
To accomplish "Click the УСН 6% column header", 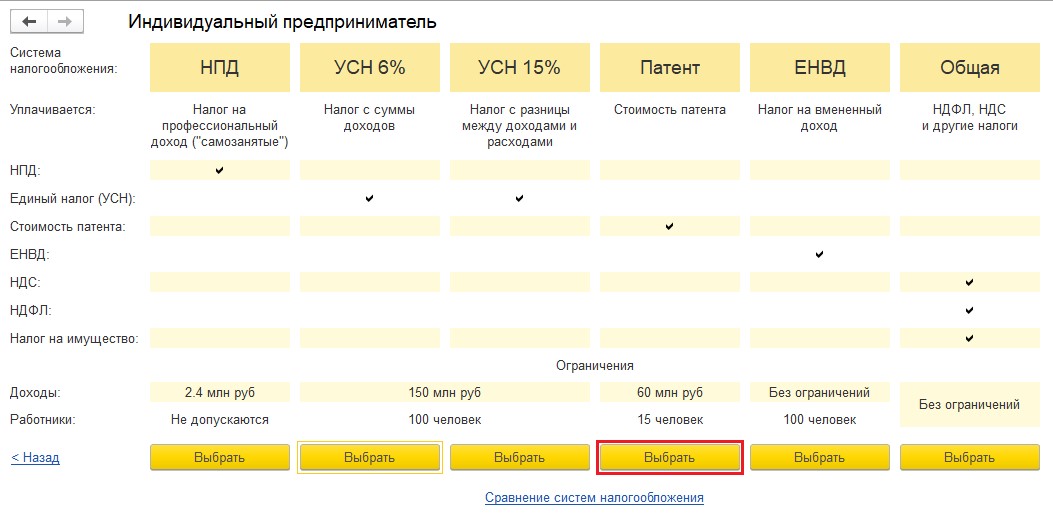I will click(369, 68).
